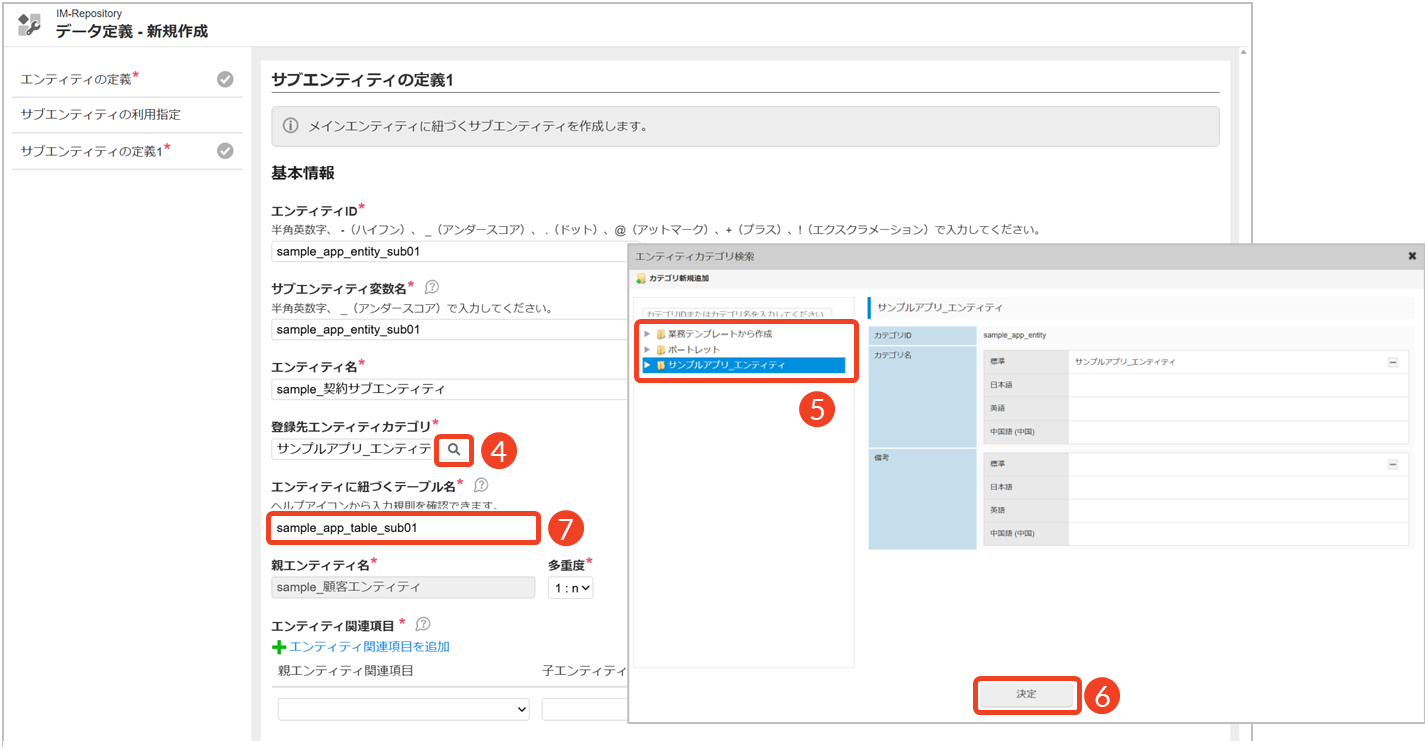Open サブエンティティの利用指定 sidebar item
Screen dimensions: 1425x750
tap(100, 115)
